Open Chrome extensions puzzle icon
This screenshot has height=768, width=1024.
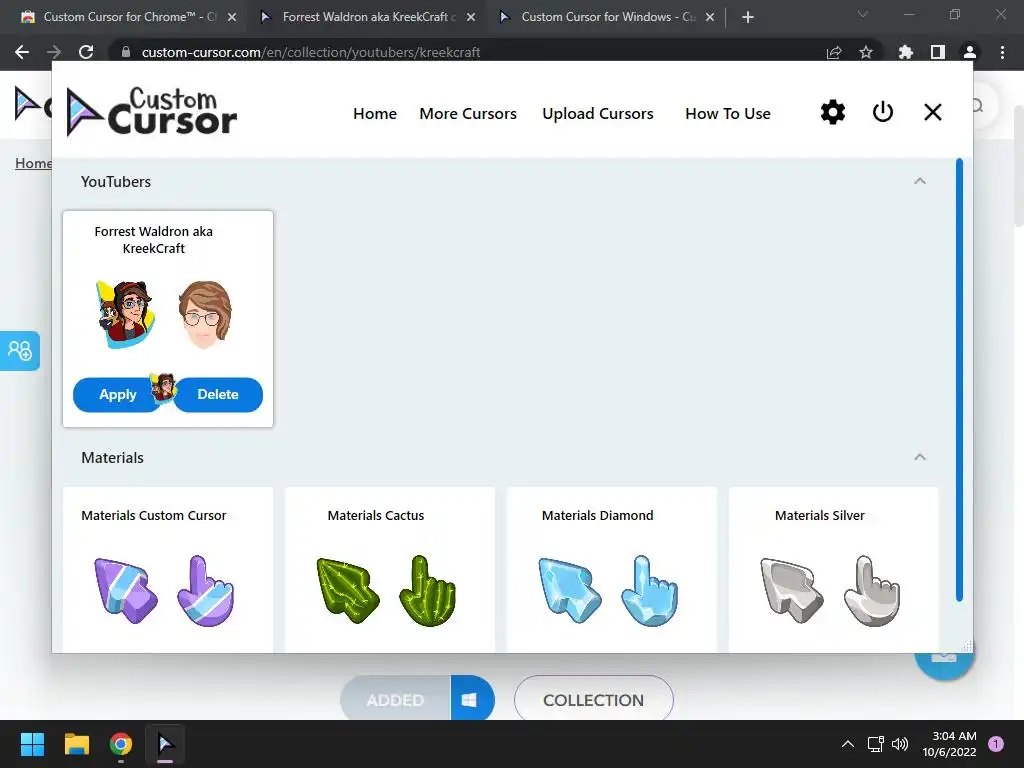tap(905, 52)
